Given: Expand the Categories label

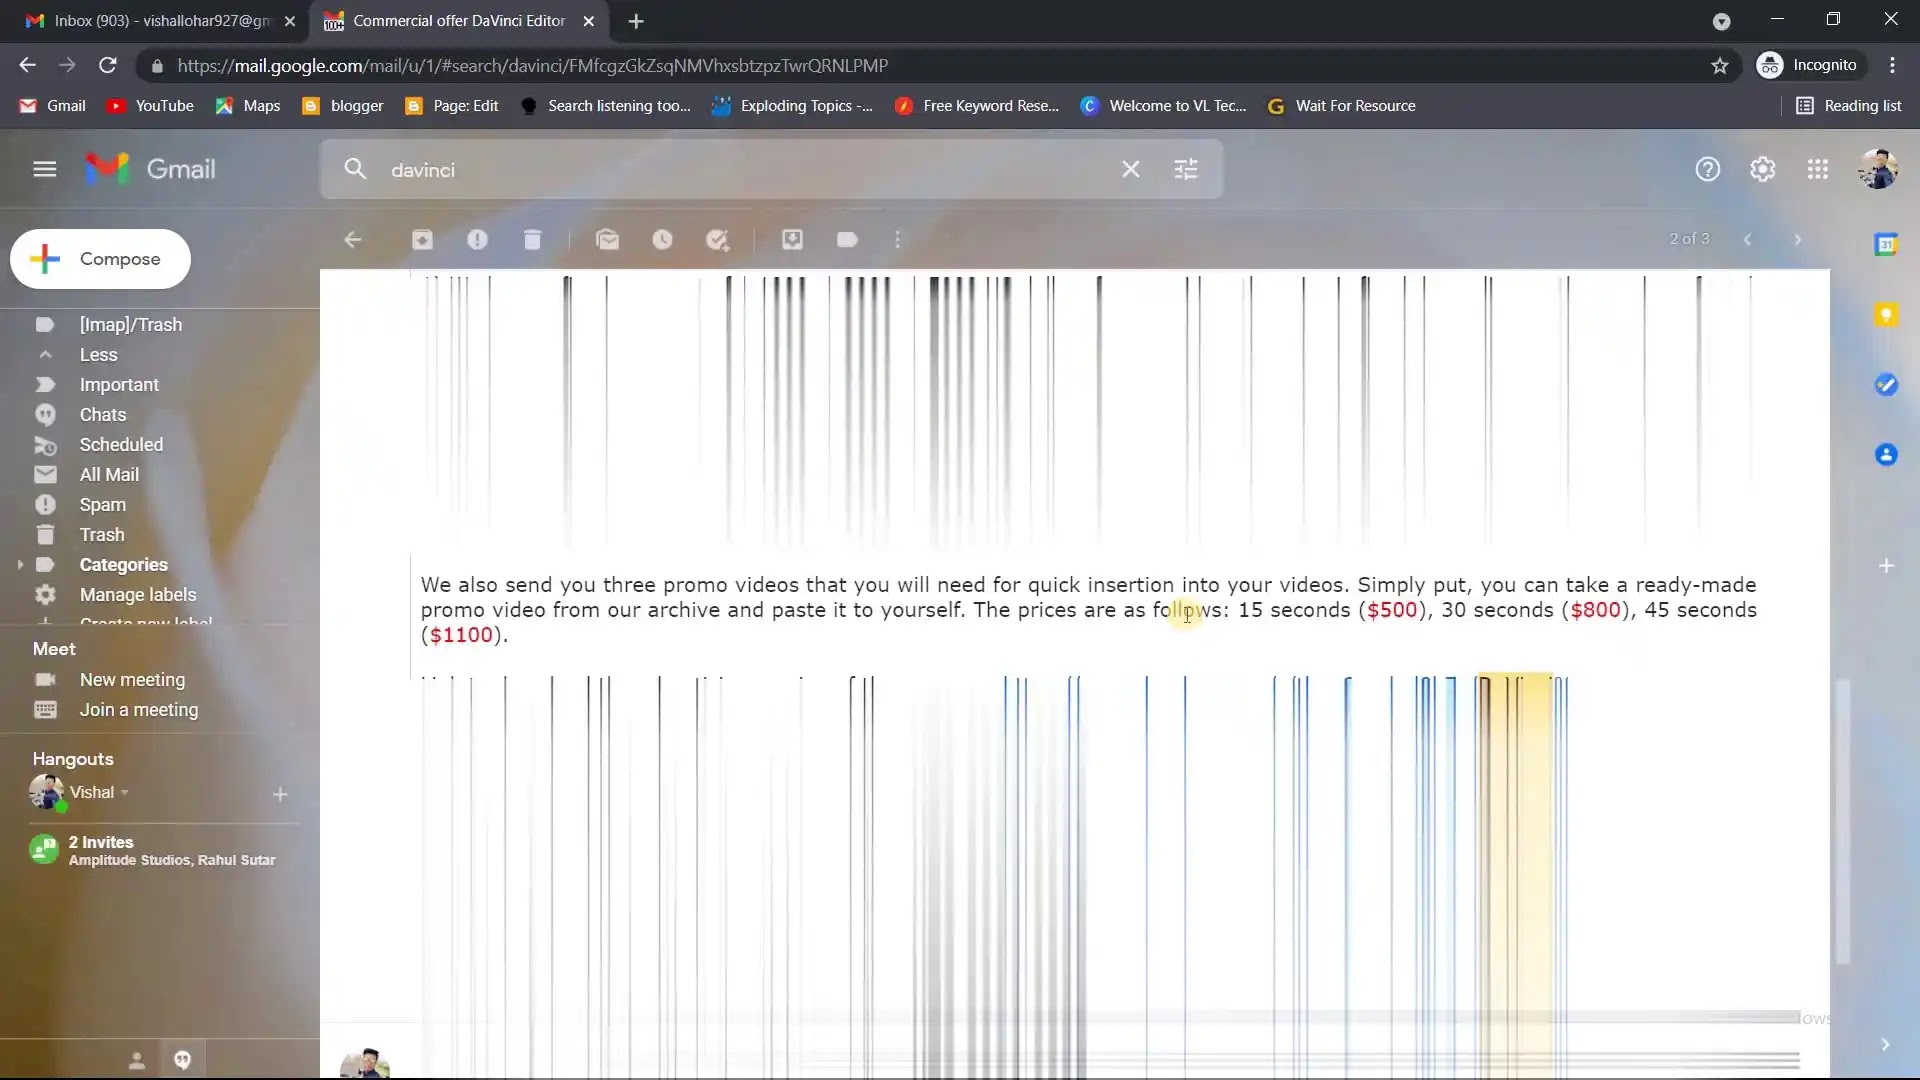Looking at the screenshot, I should (x=20, y=565).
